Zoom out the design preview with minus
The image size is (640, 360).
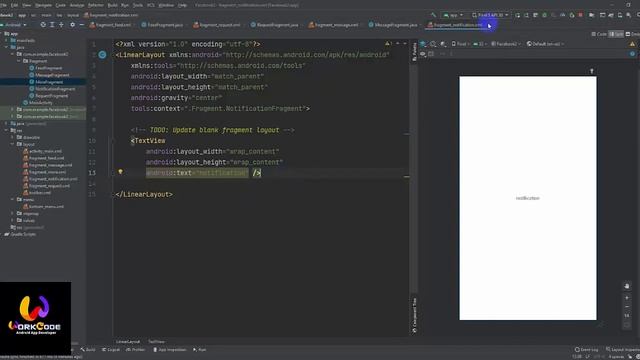pyautogui.click(x=627, y=307)
